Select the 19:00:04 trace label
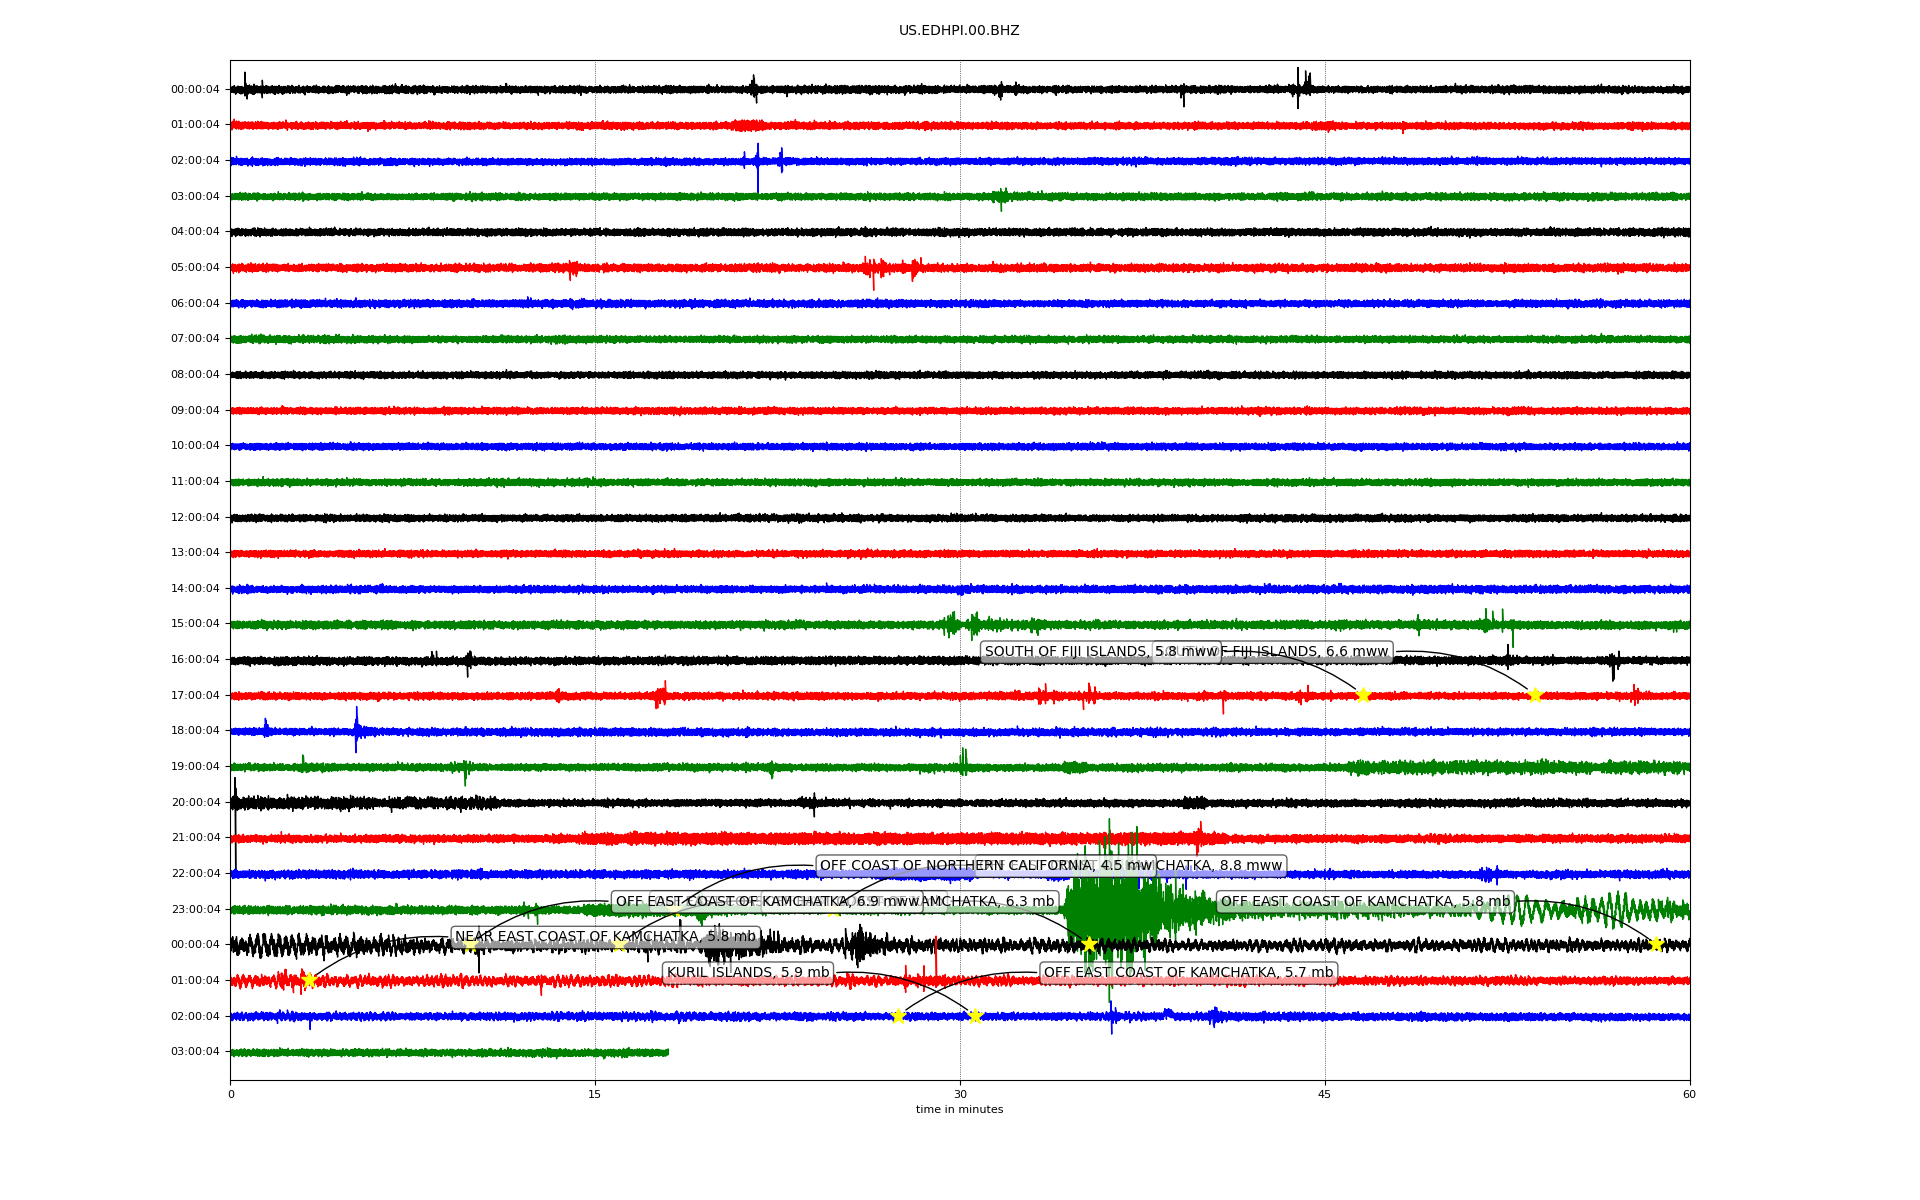The image size is (1920, 1200). point(195,767)
